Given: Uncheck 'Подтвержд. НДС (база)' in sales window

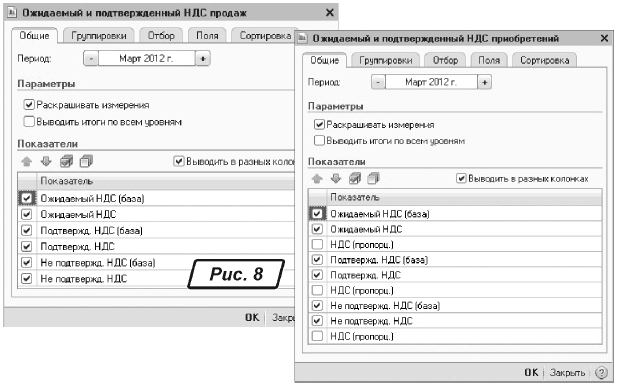Looking at the screenshot, I should click(x=26, y=231).
